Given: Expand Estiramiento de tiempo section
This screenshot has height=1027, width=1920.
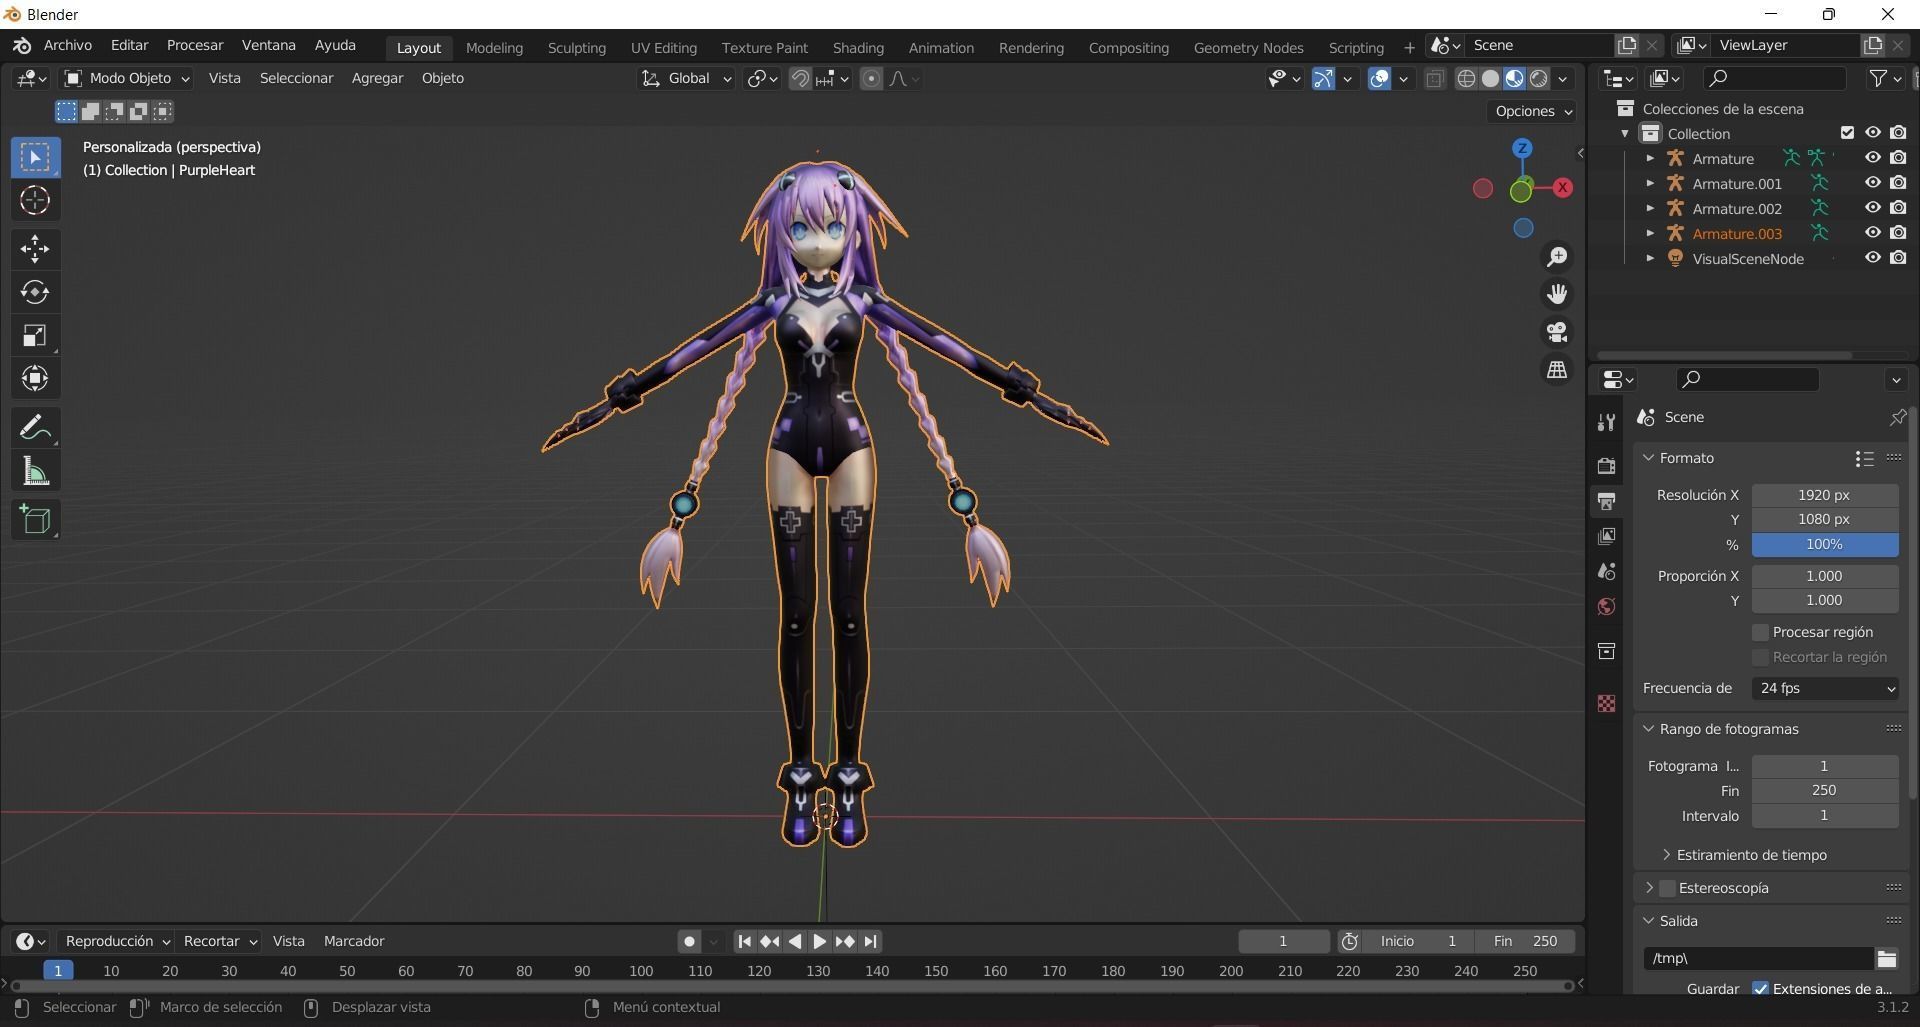Looking at the screenshot, I should tap(1666, 855).
